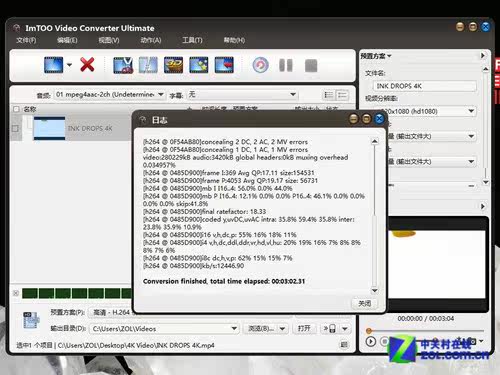Click the status bar log icon

[344, 345]
